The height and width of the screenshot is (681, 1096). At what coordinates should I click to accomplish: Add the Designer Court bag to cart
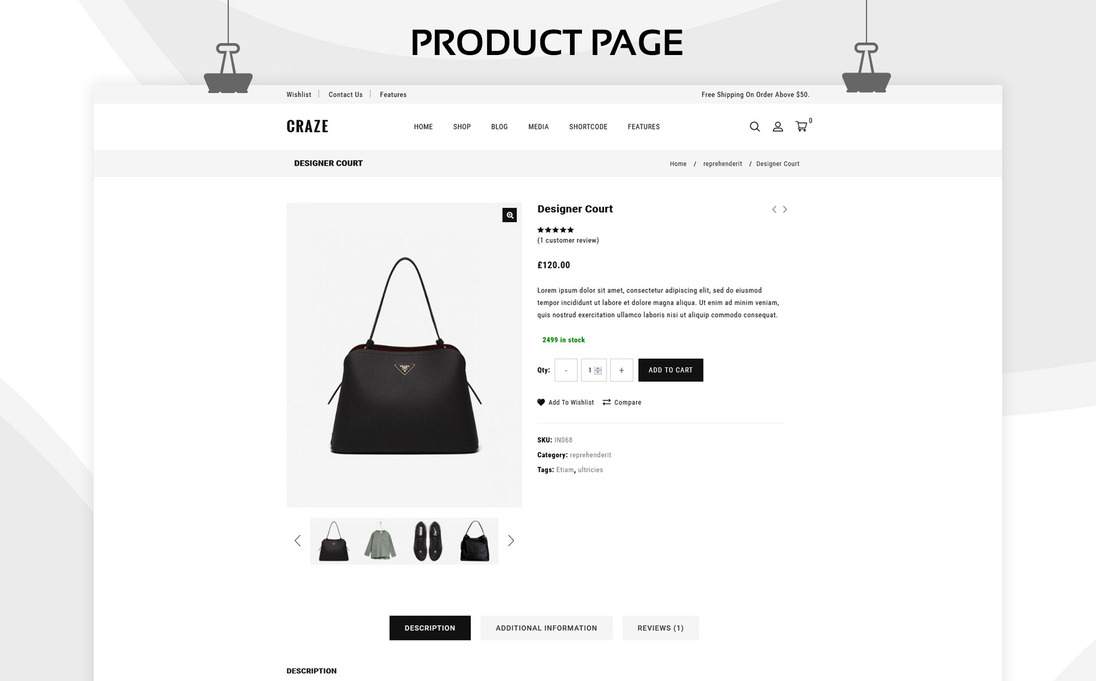(670, 370)
